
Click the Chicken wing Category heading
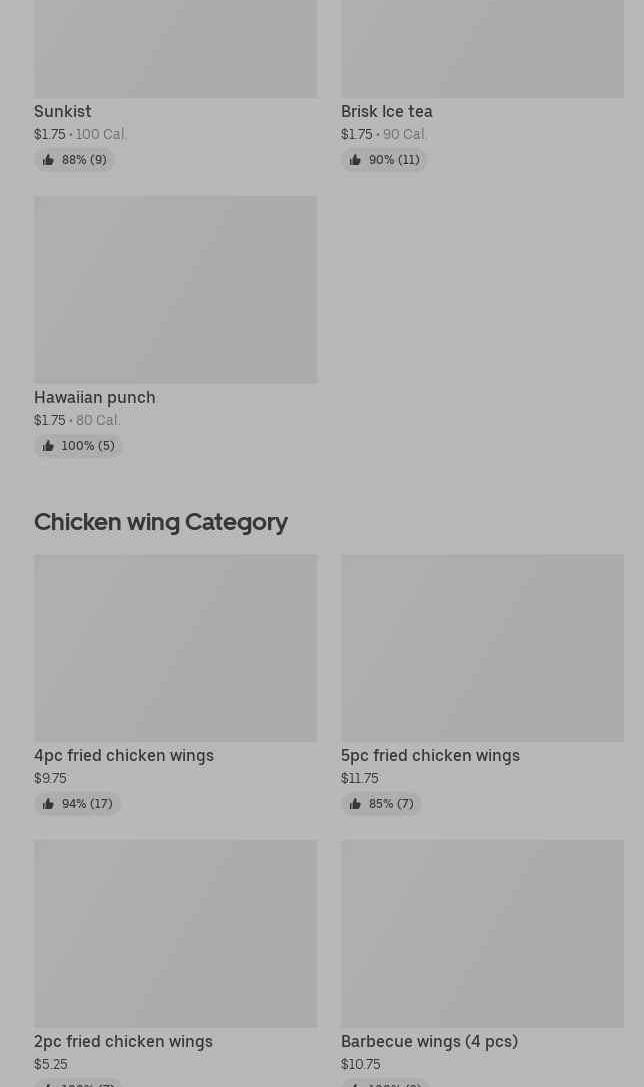[x=161, y=522]
